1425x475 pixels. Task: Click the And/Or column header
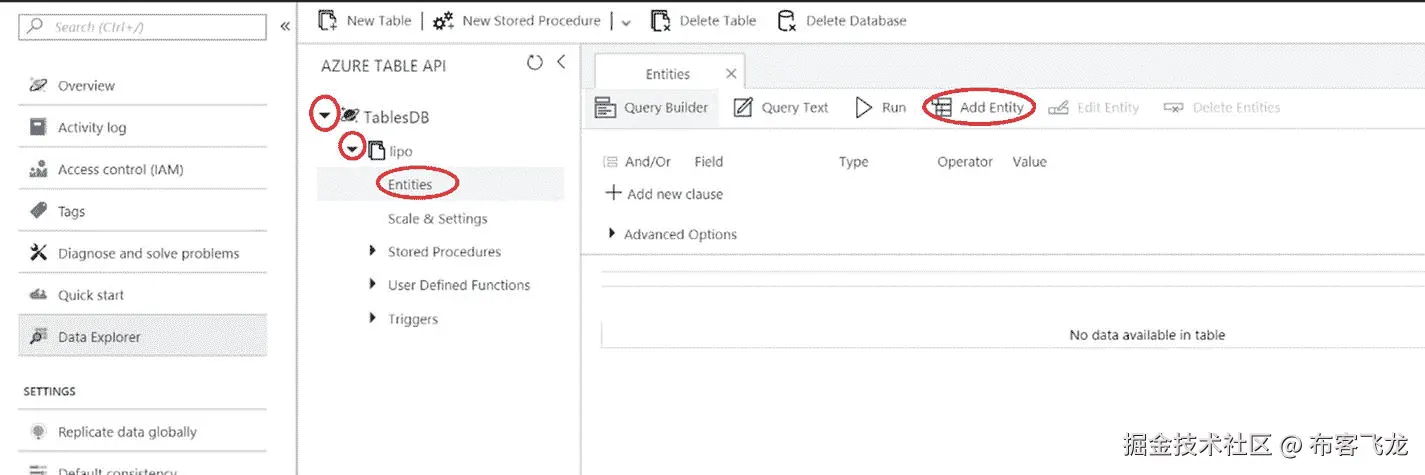tap(648, 162)
